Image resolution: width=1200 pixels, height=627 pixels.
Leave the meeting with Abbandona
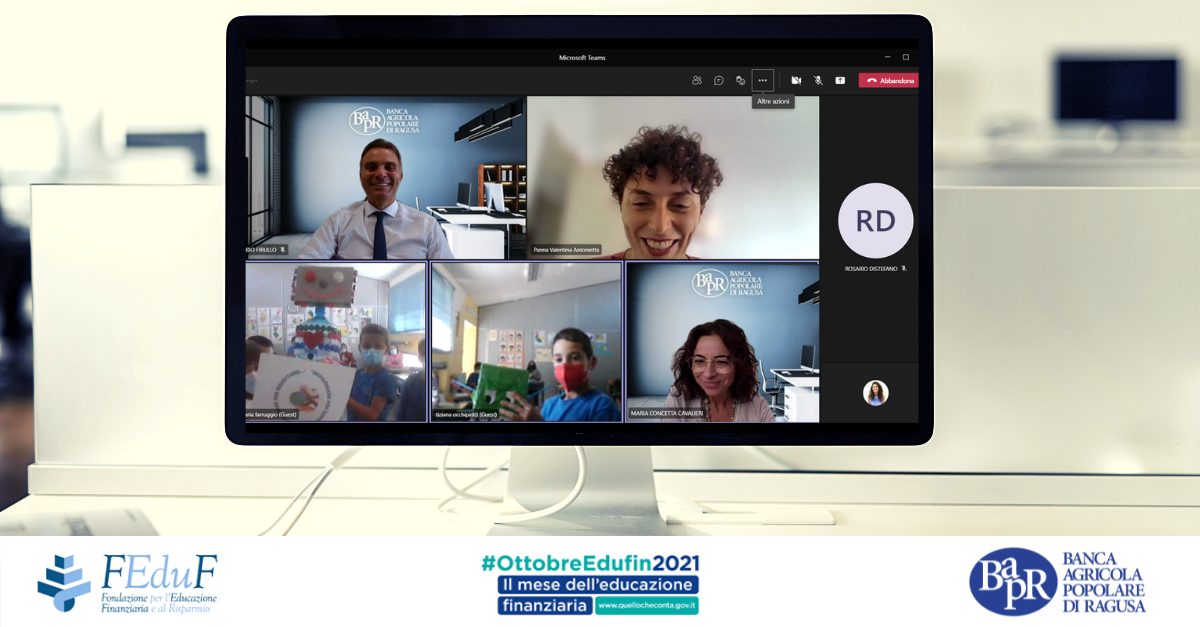[888, 80]
